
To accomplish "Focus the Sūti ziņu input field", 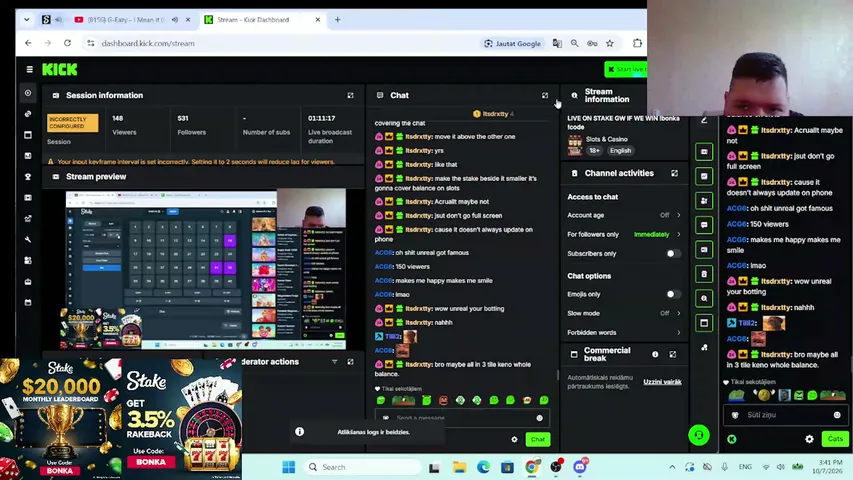I will click(786, 415).
